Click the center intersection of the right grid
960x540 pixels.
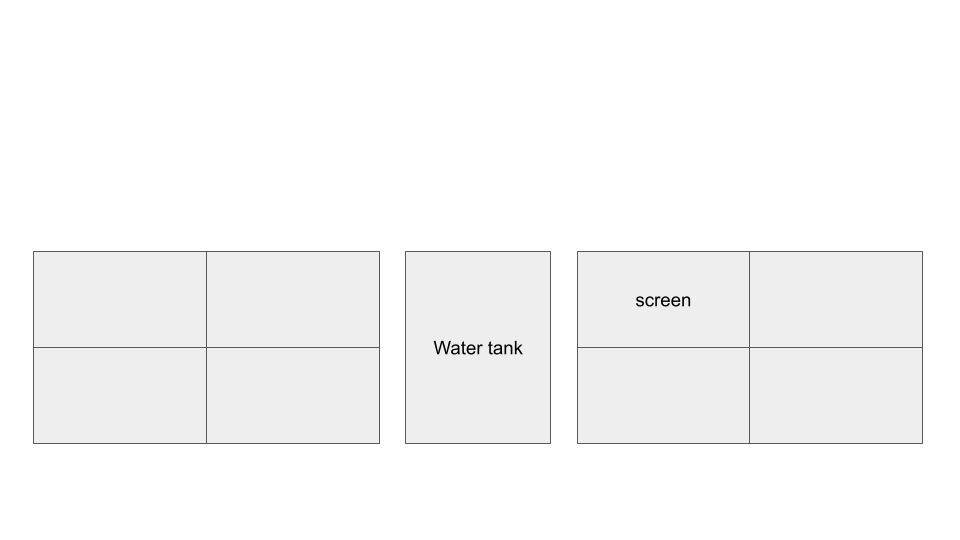tap(749, 347)
